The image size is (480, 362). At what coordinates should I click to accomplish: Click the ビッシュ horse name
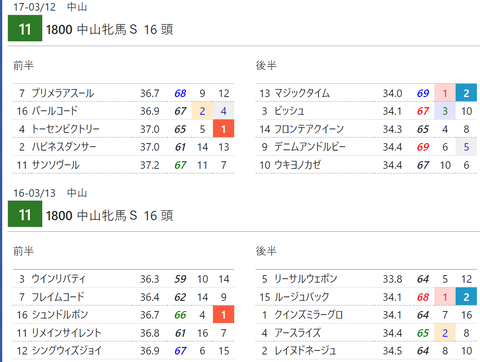click(x=289, y=111)
